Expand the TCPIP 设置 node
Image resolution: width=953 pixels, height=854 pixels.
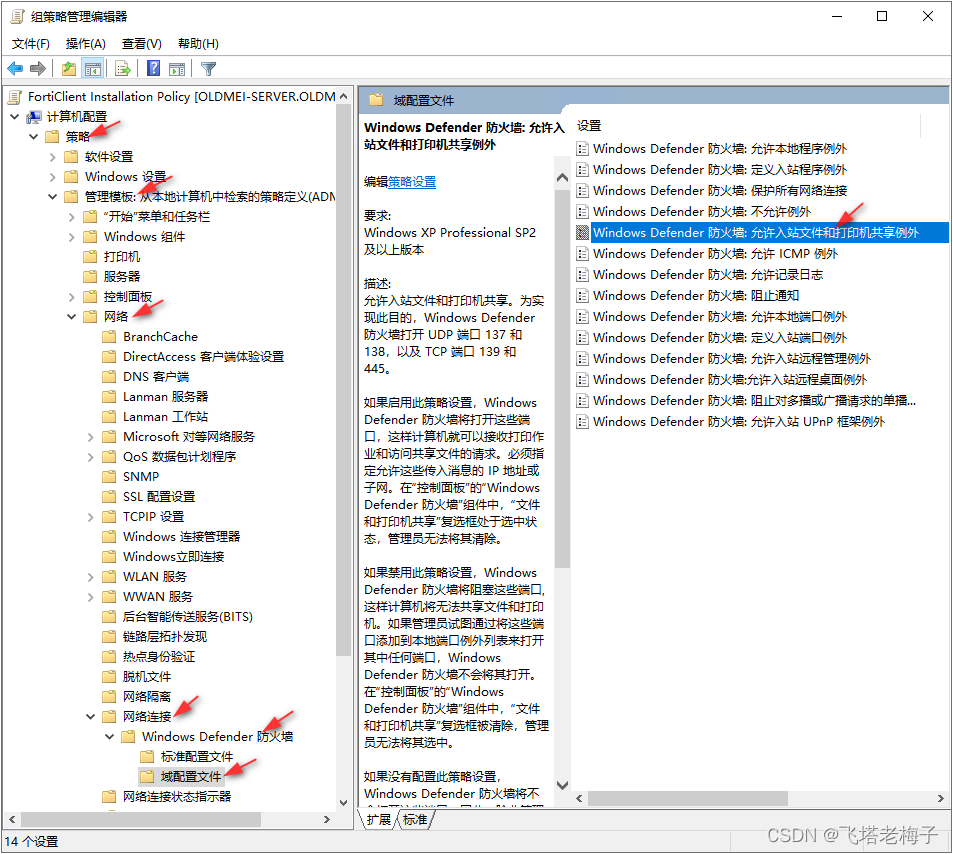[x=91, y=517]
